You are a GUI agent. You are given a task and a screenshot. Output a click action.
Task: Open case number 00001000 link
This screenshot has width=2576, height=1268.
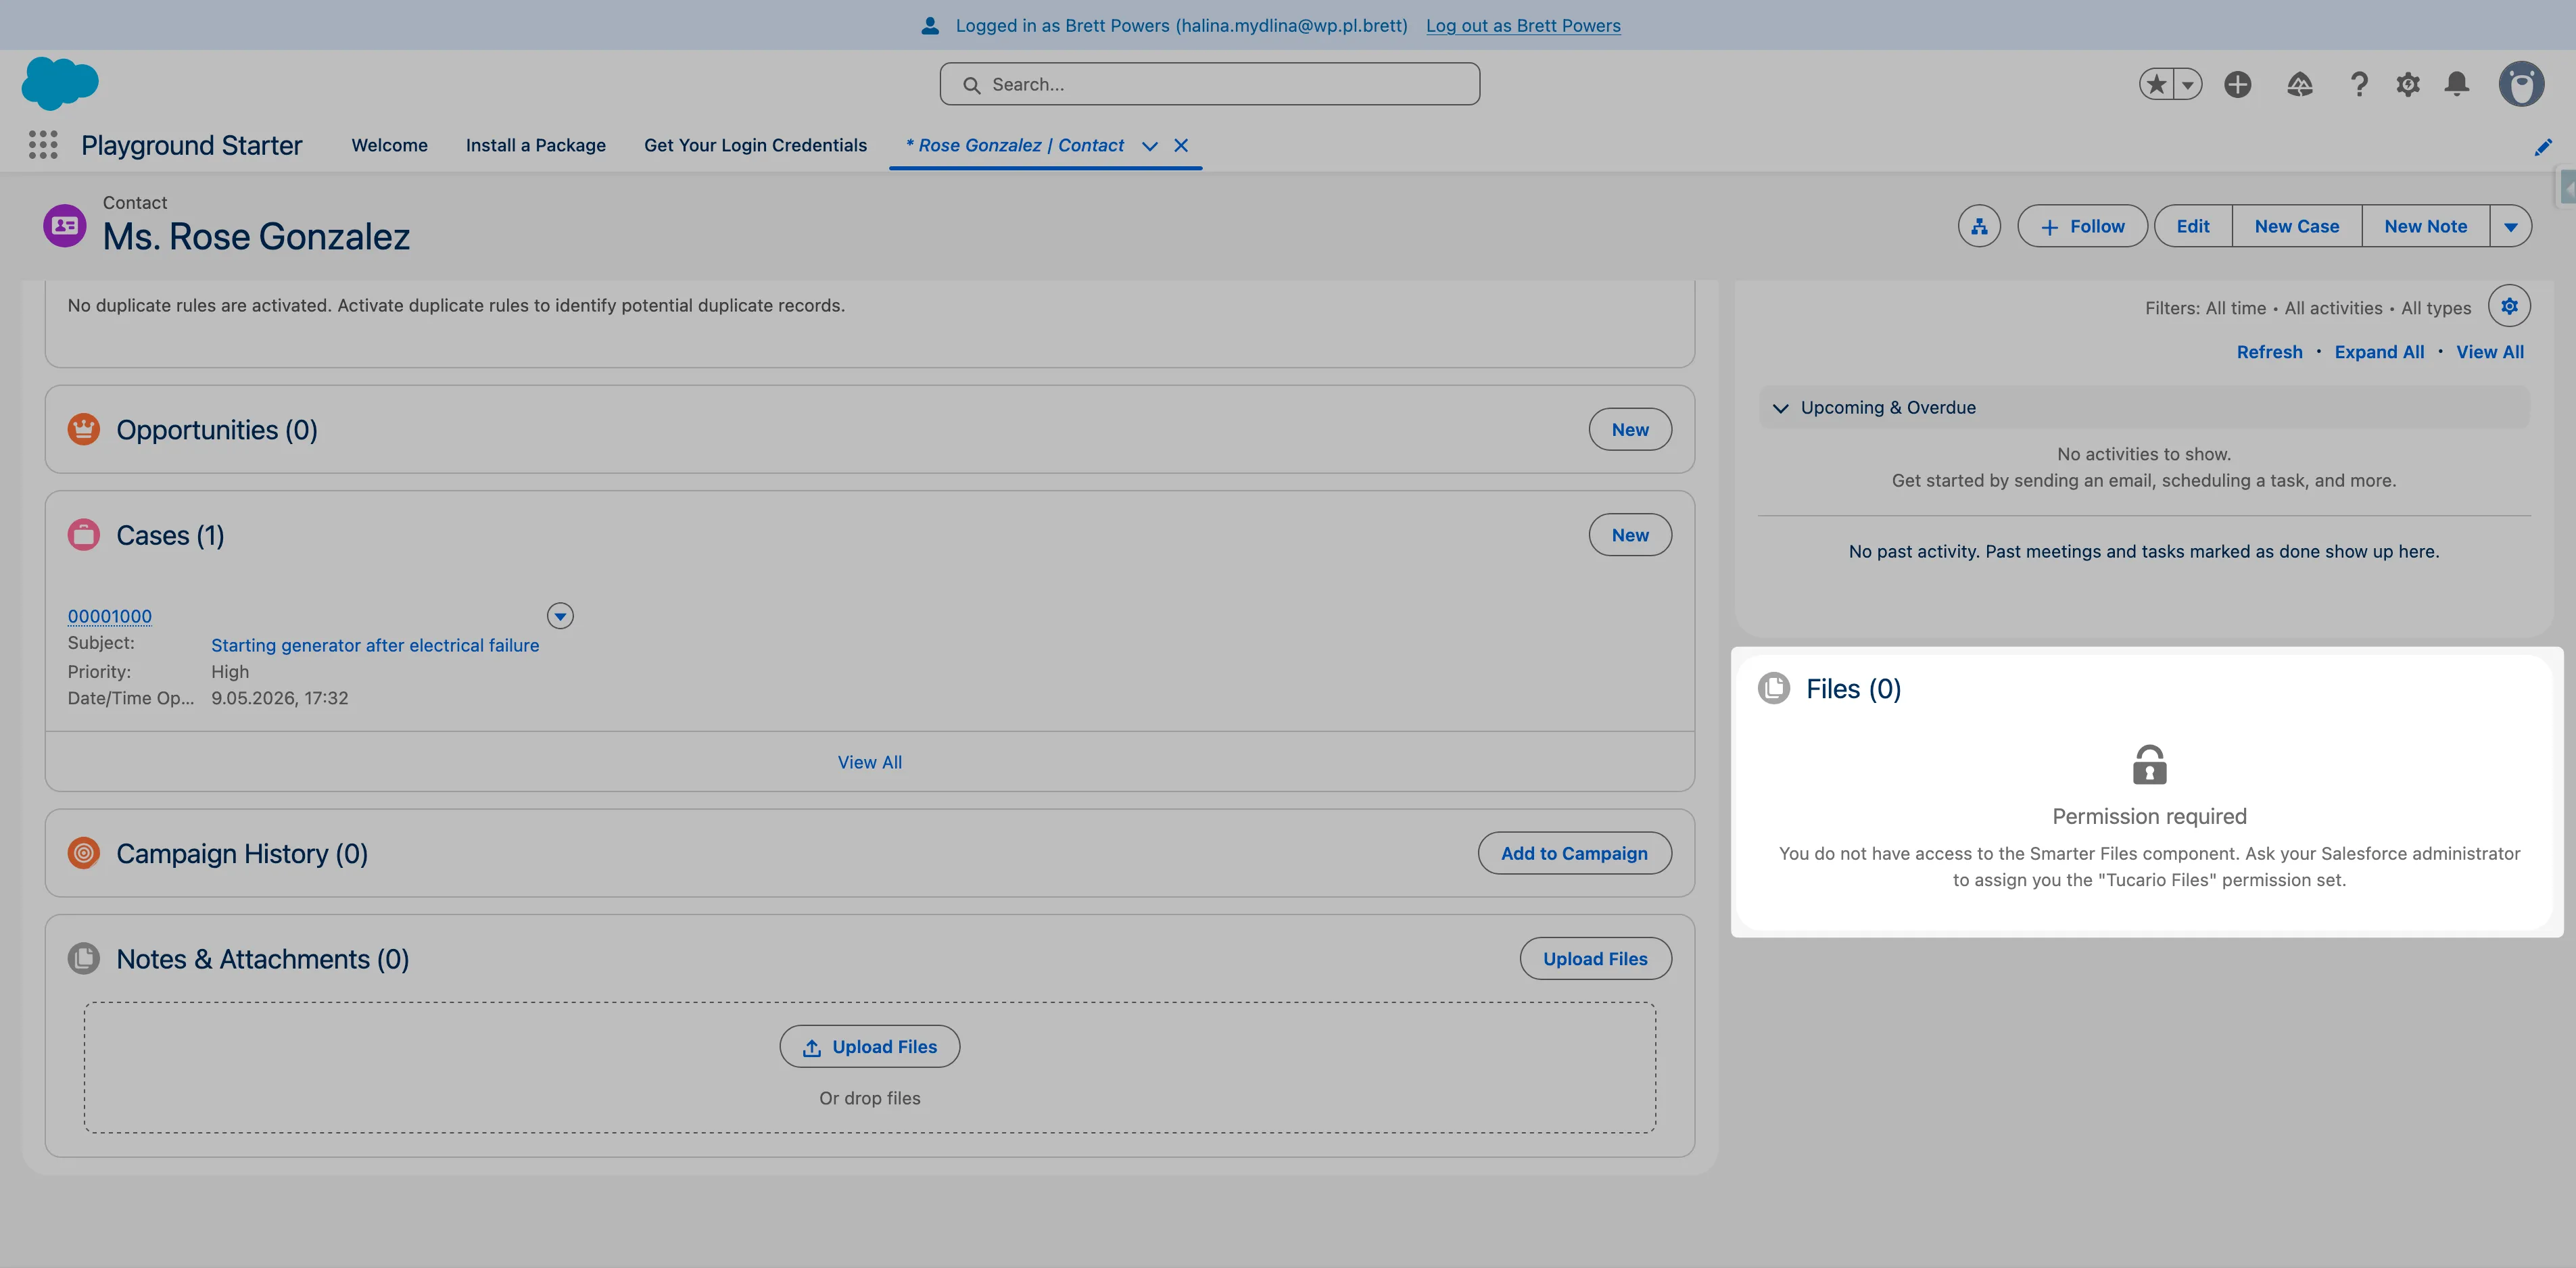pos(110,616)
